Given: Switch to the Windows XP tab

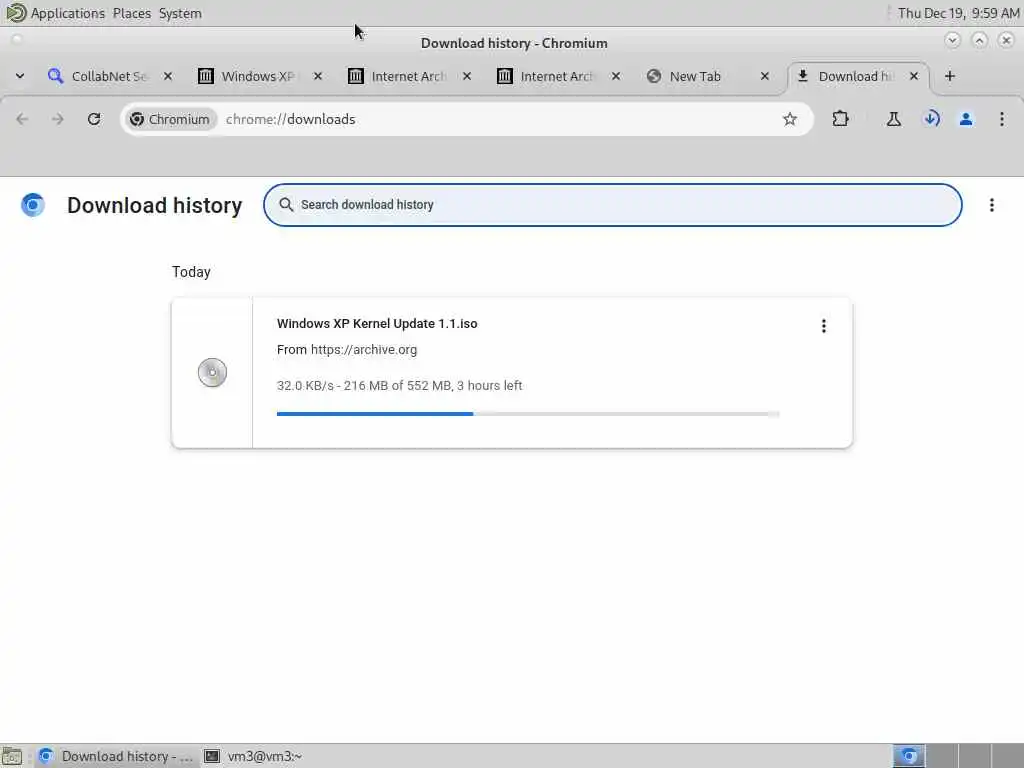Looking at the screenshot, I should 248,76.
